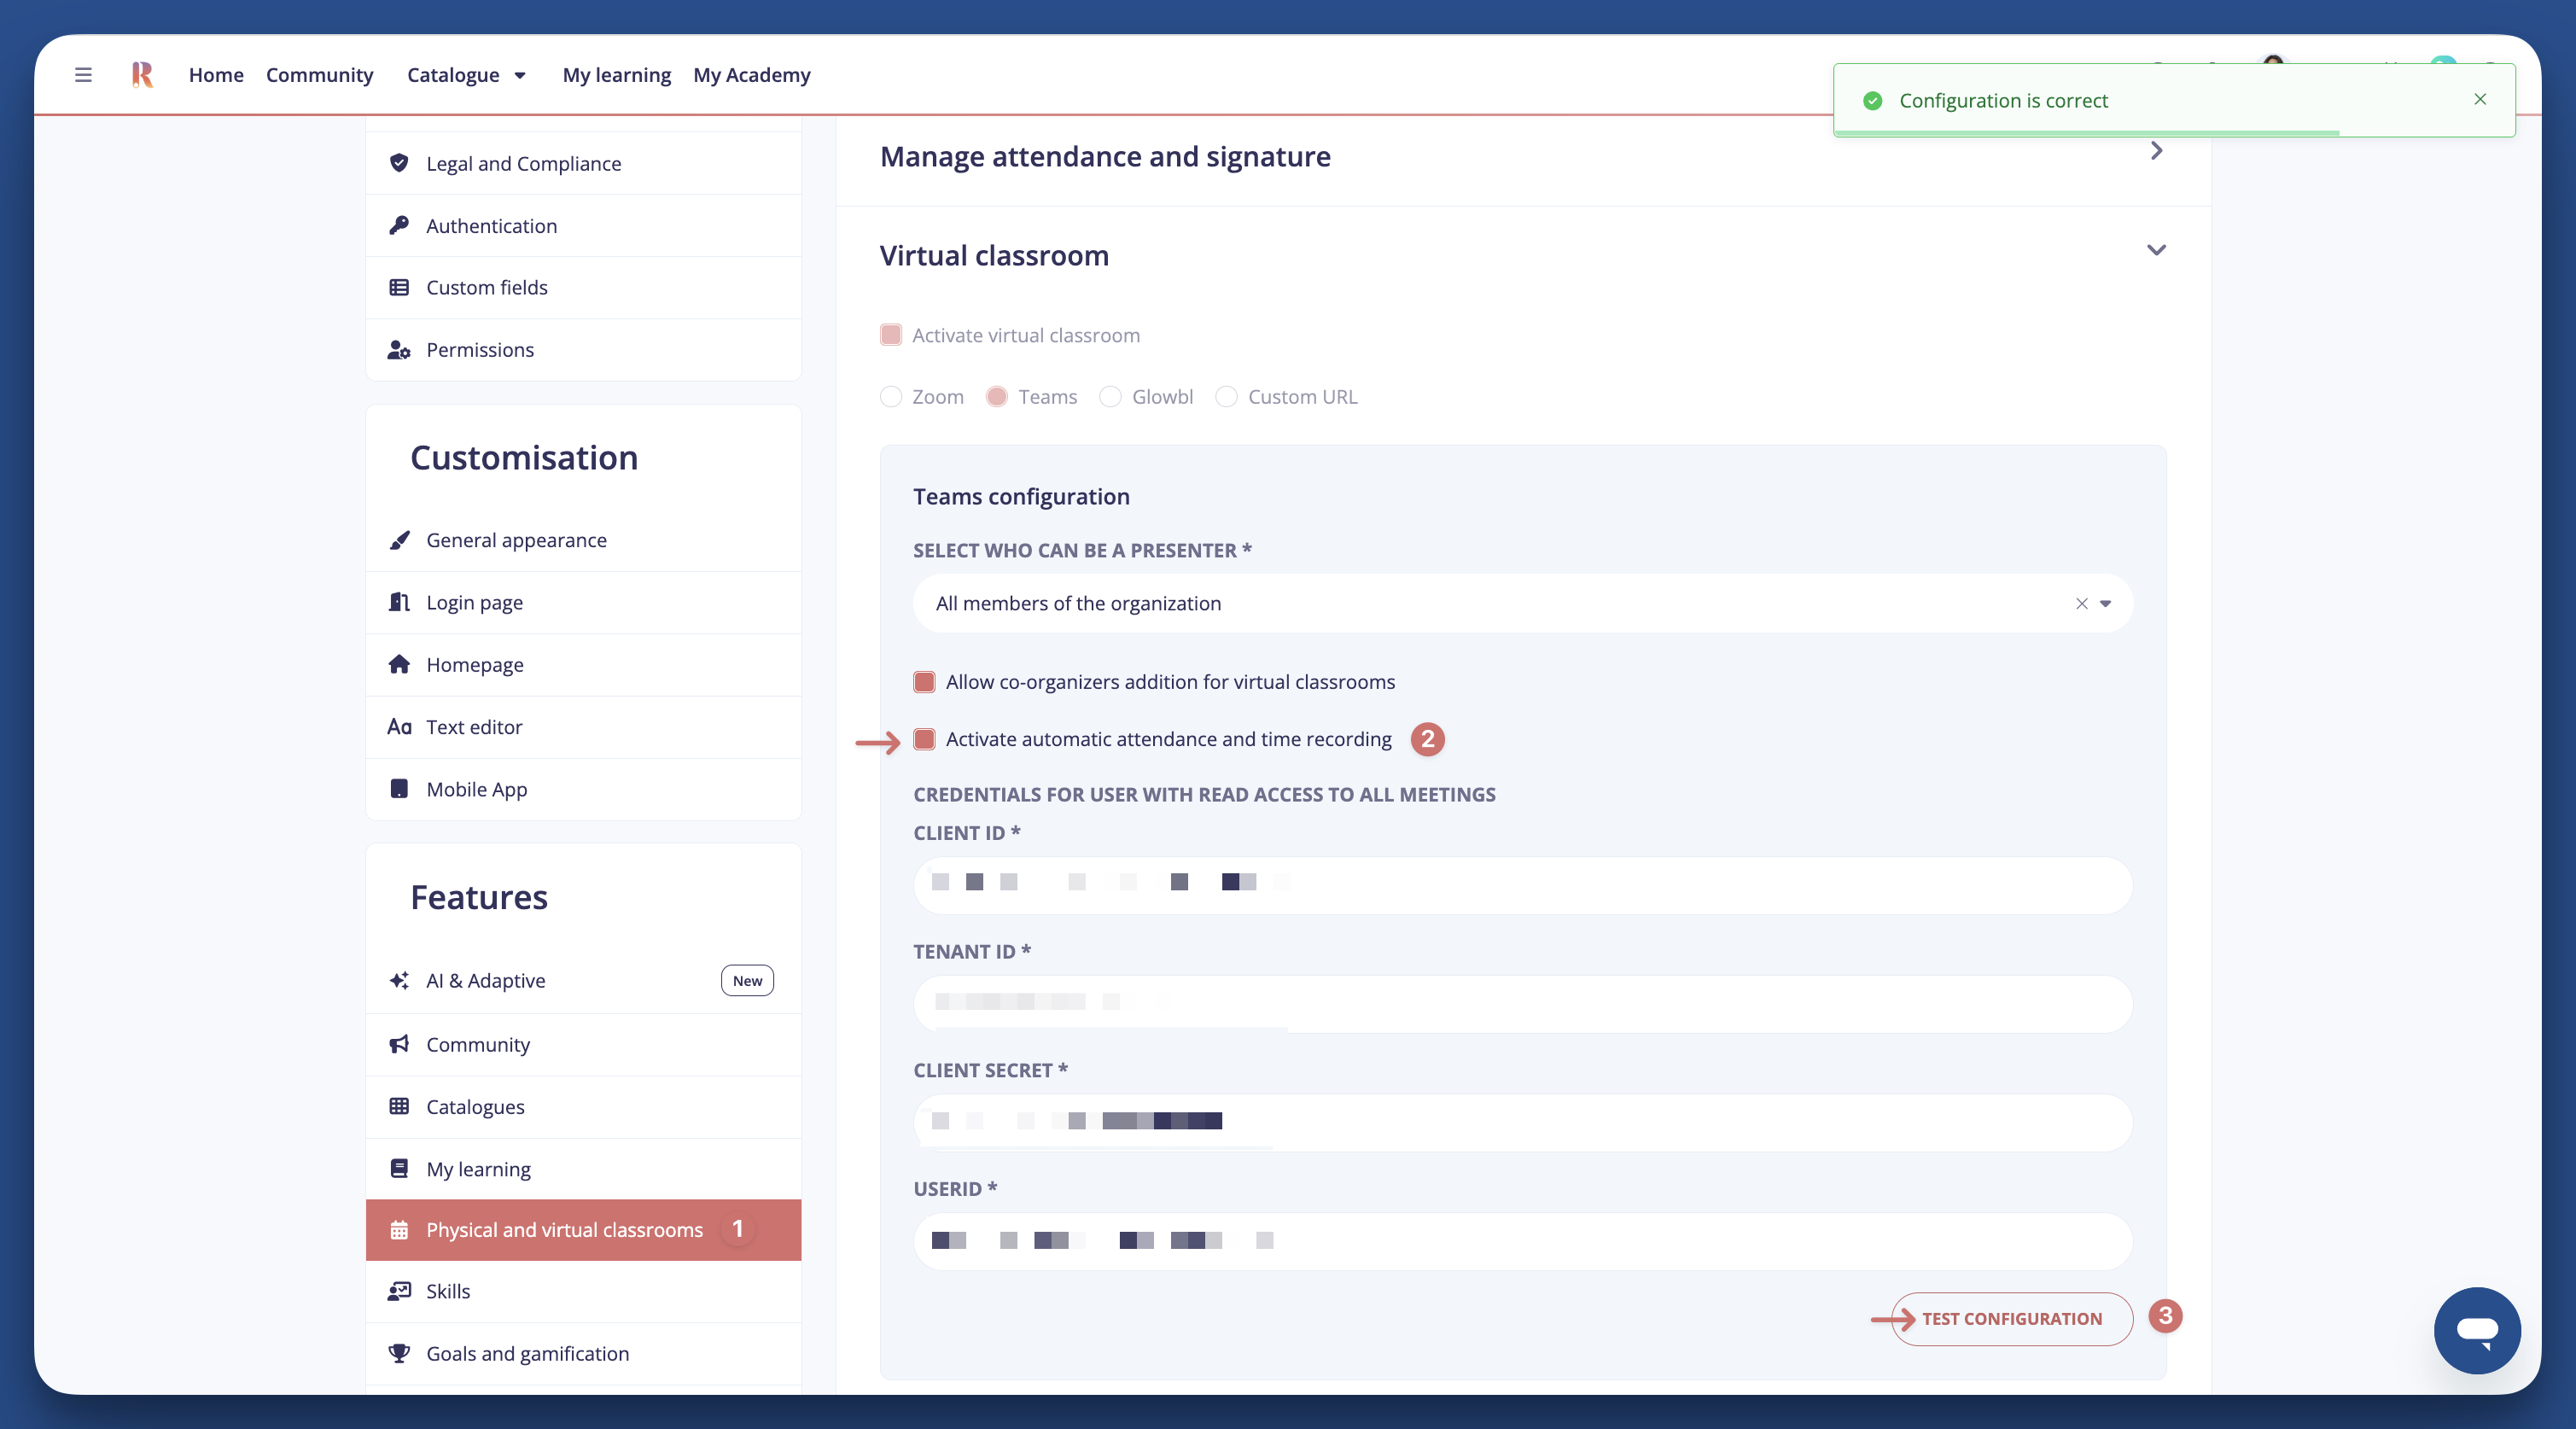Open the hamburger menu

[x=83, y=75]
